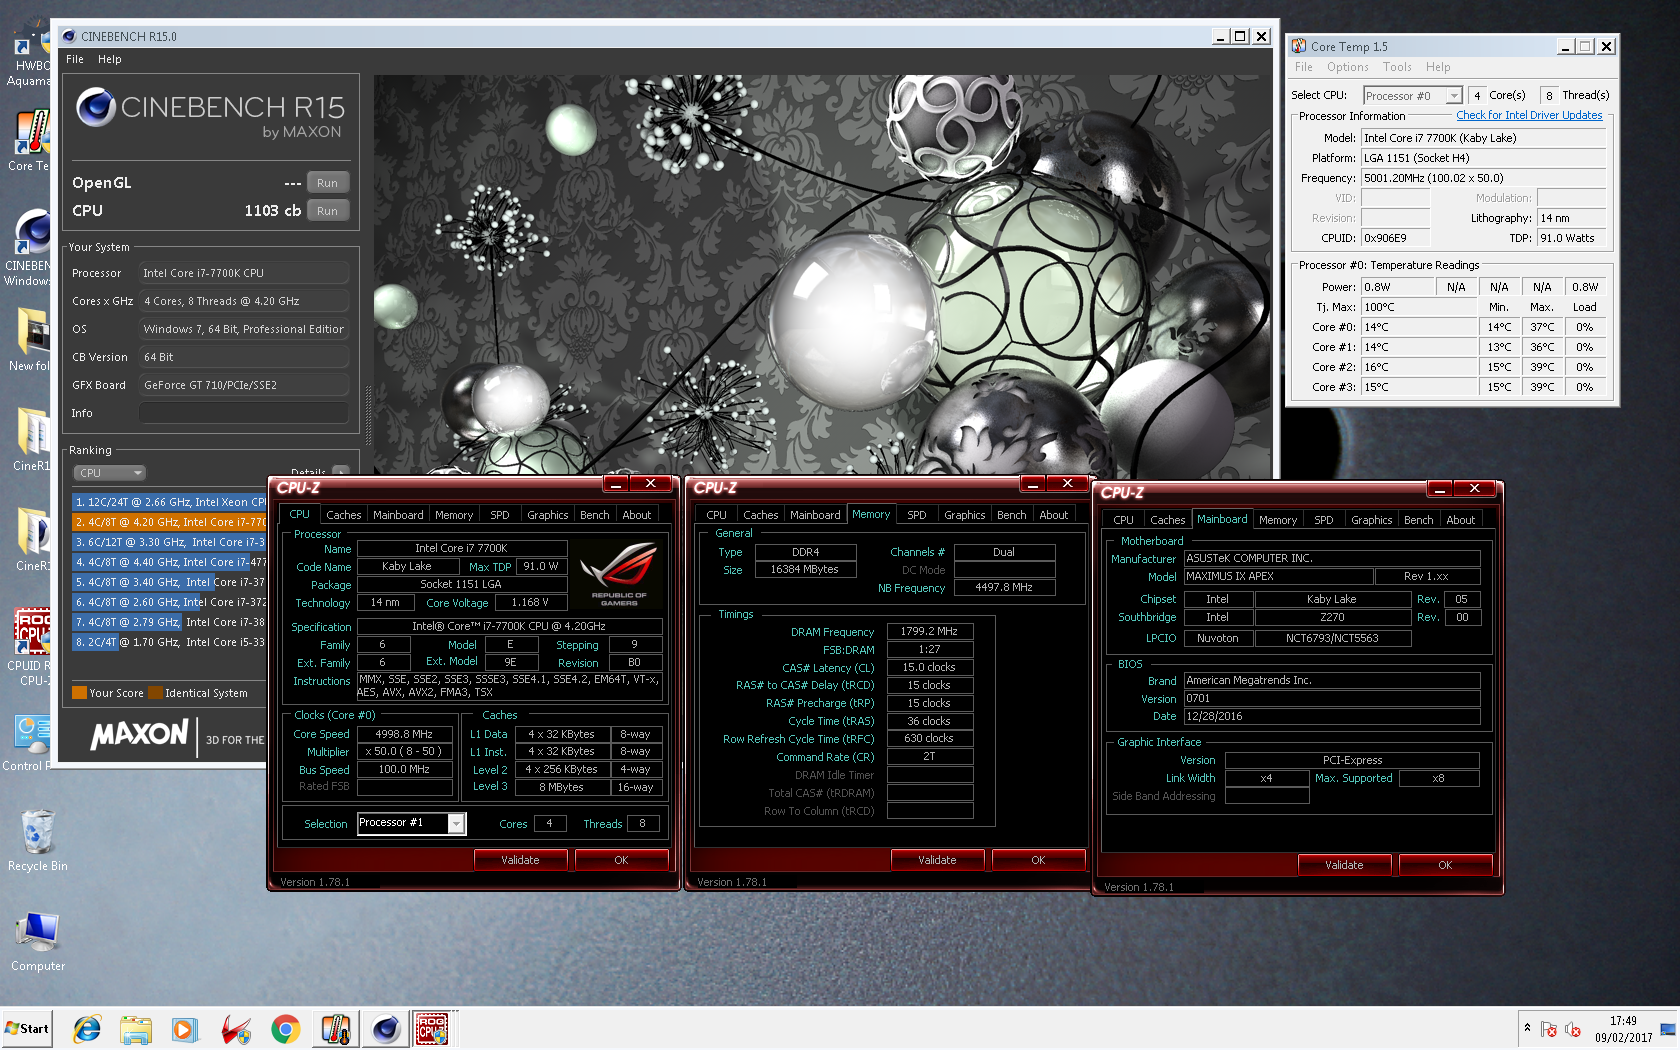Click orange Your Score legend swatch

79,693
